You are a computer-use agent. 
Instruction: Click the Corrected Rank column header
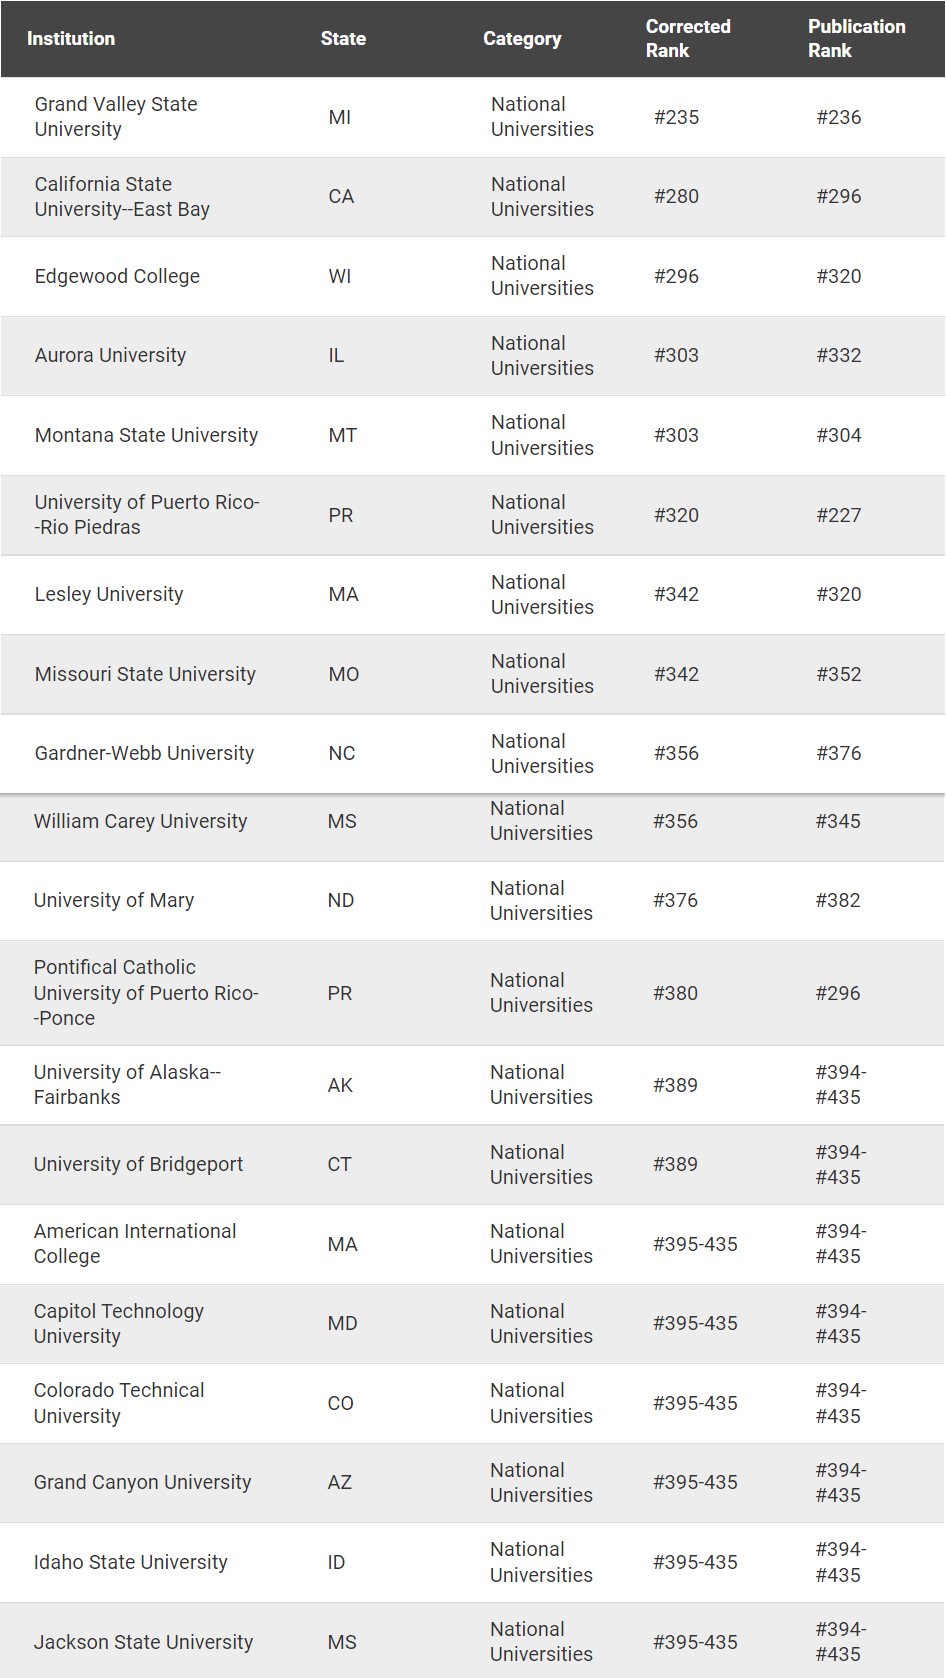[x=688, y=39]
